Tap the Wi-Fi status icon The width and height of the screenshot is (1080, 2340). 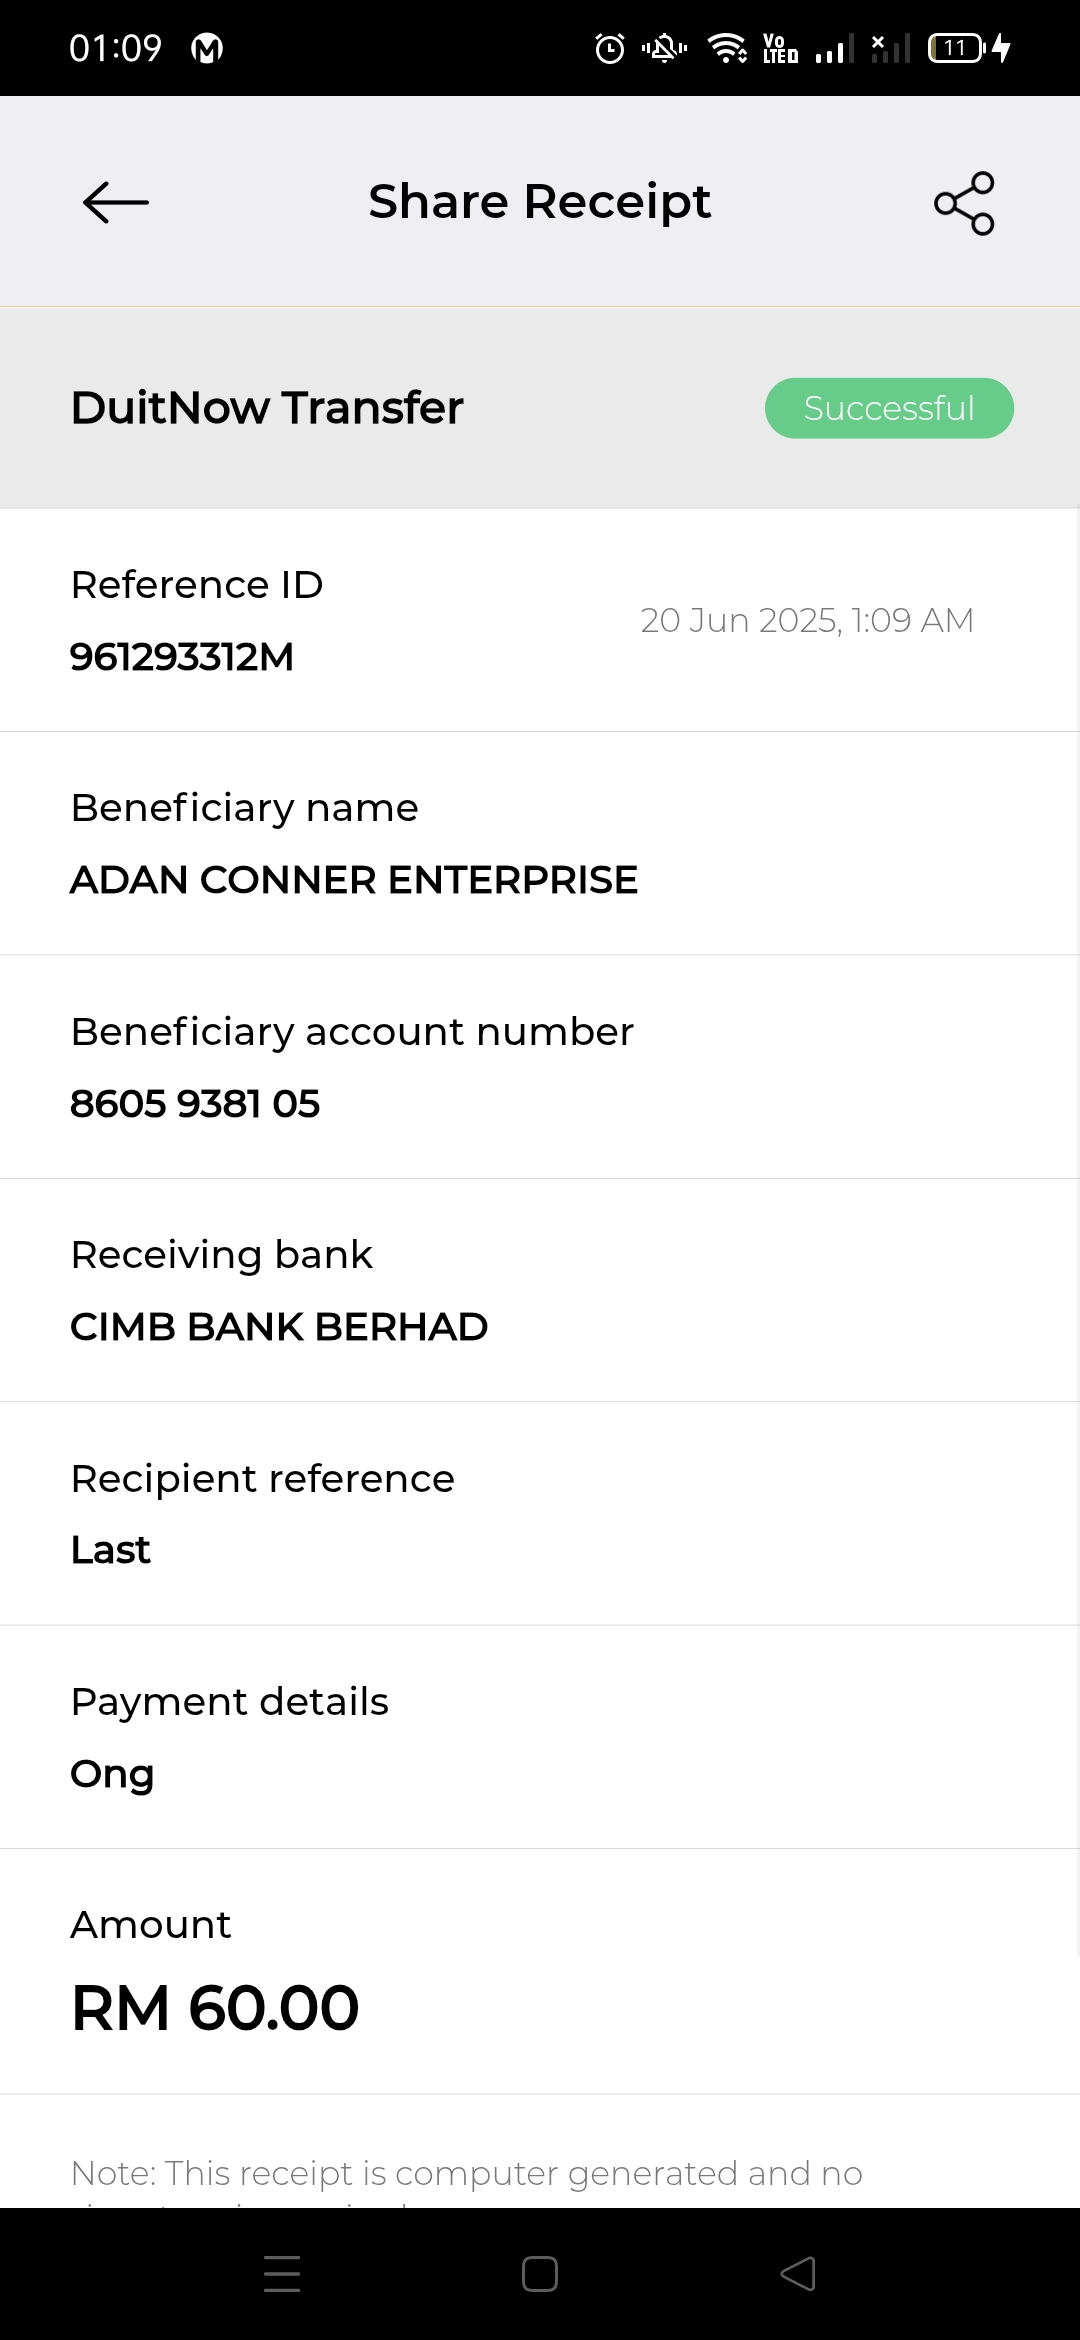click(727, 48)
